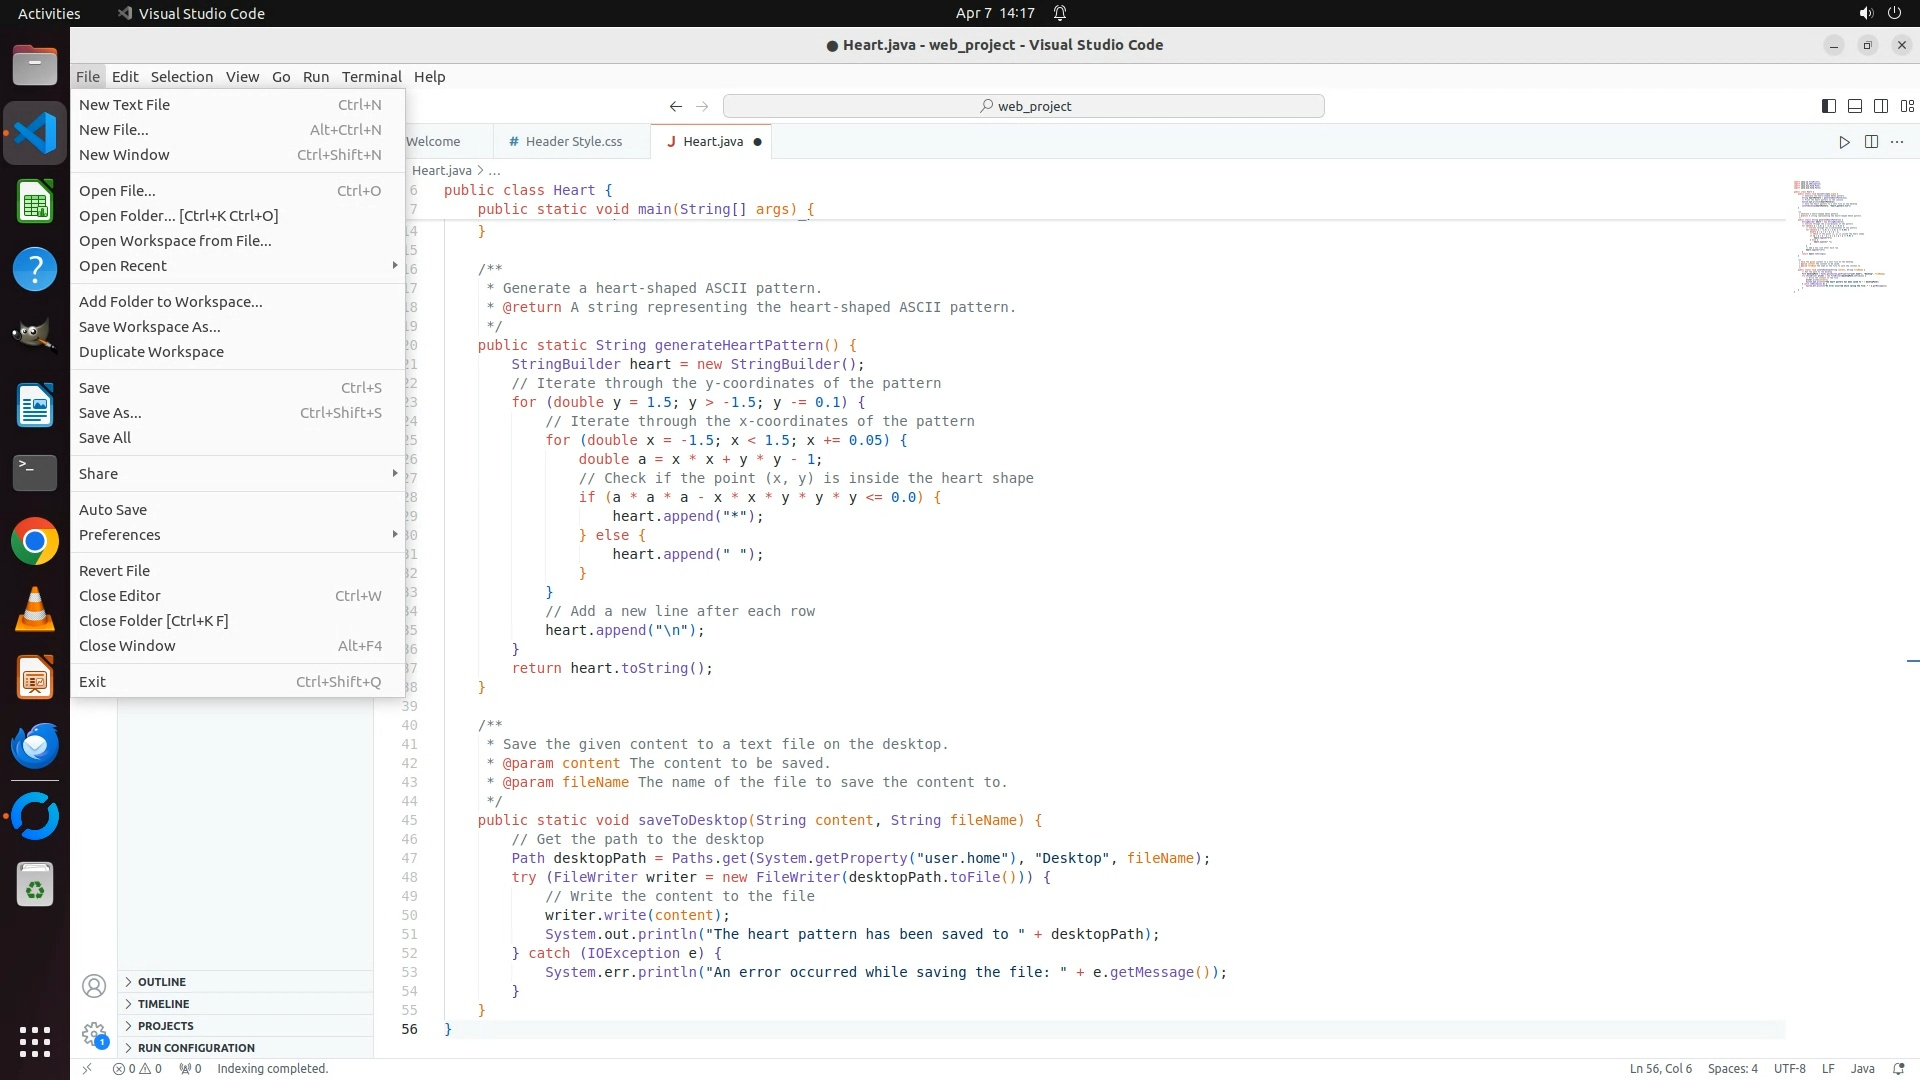The image size is (1920, 1080).
Task: Click the errors and warnings status indicator
Action: click(x=137, y=1068)
